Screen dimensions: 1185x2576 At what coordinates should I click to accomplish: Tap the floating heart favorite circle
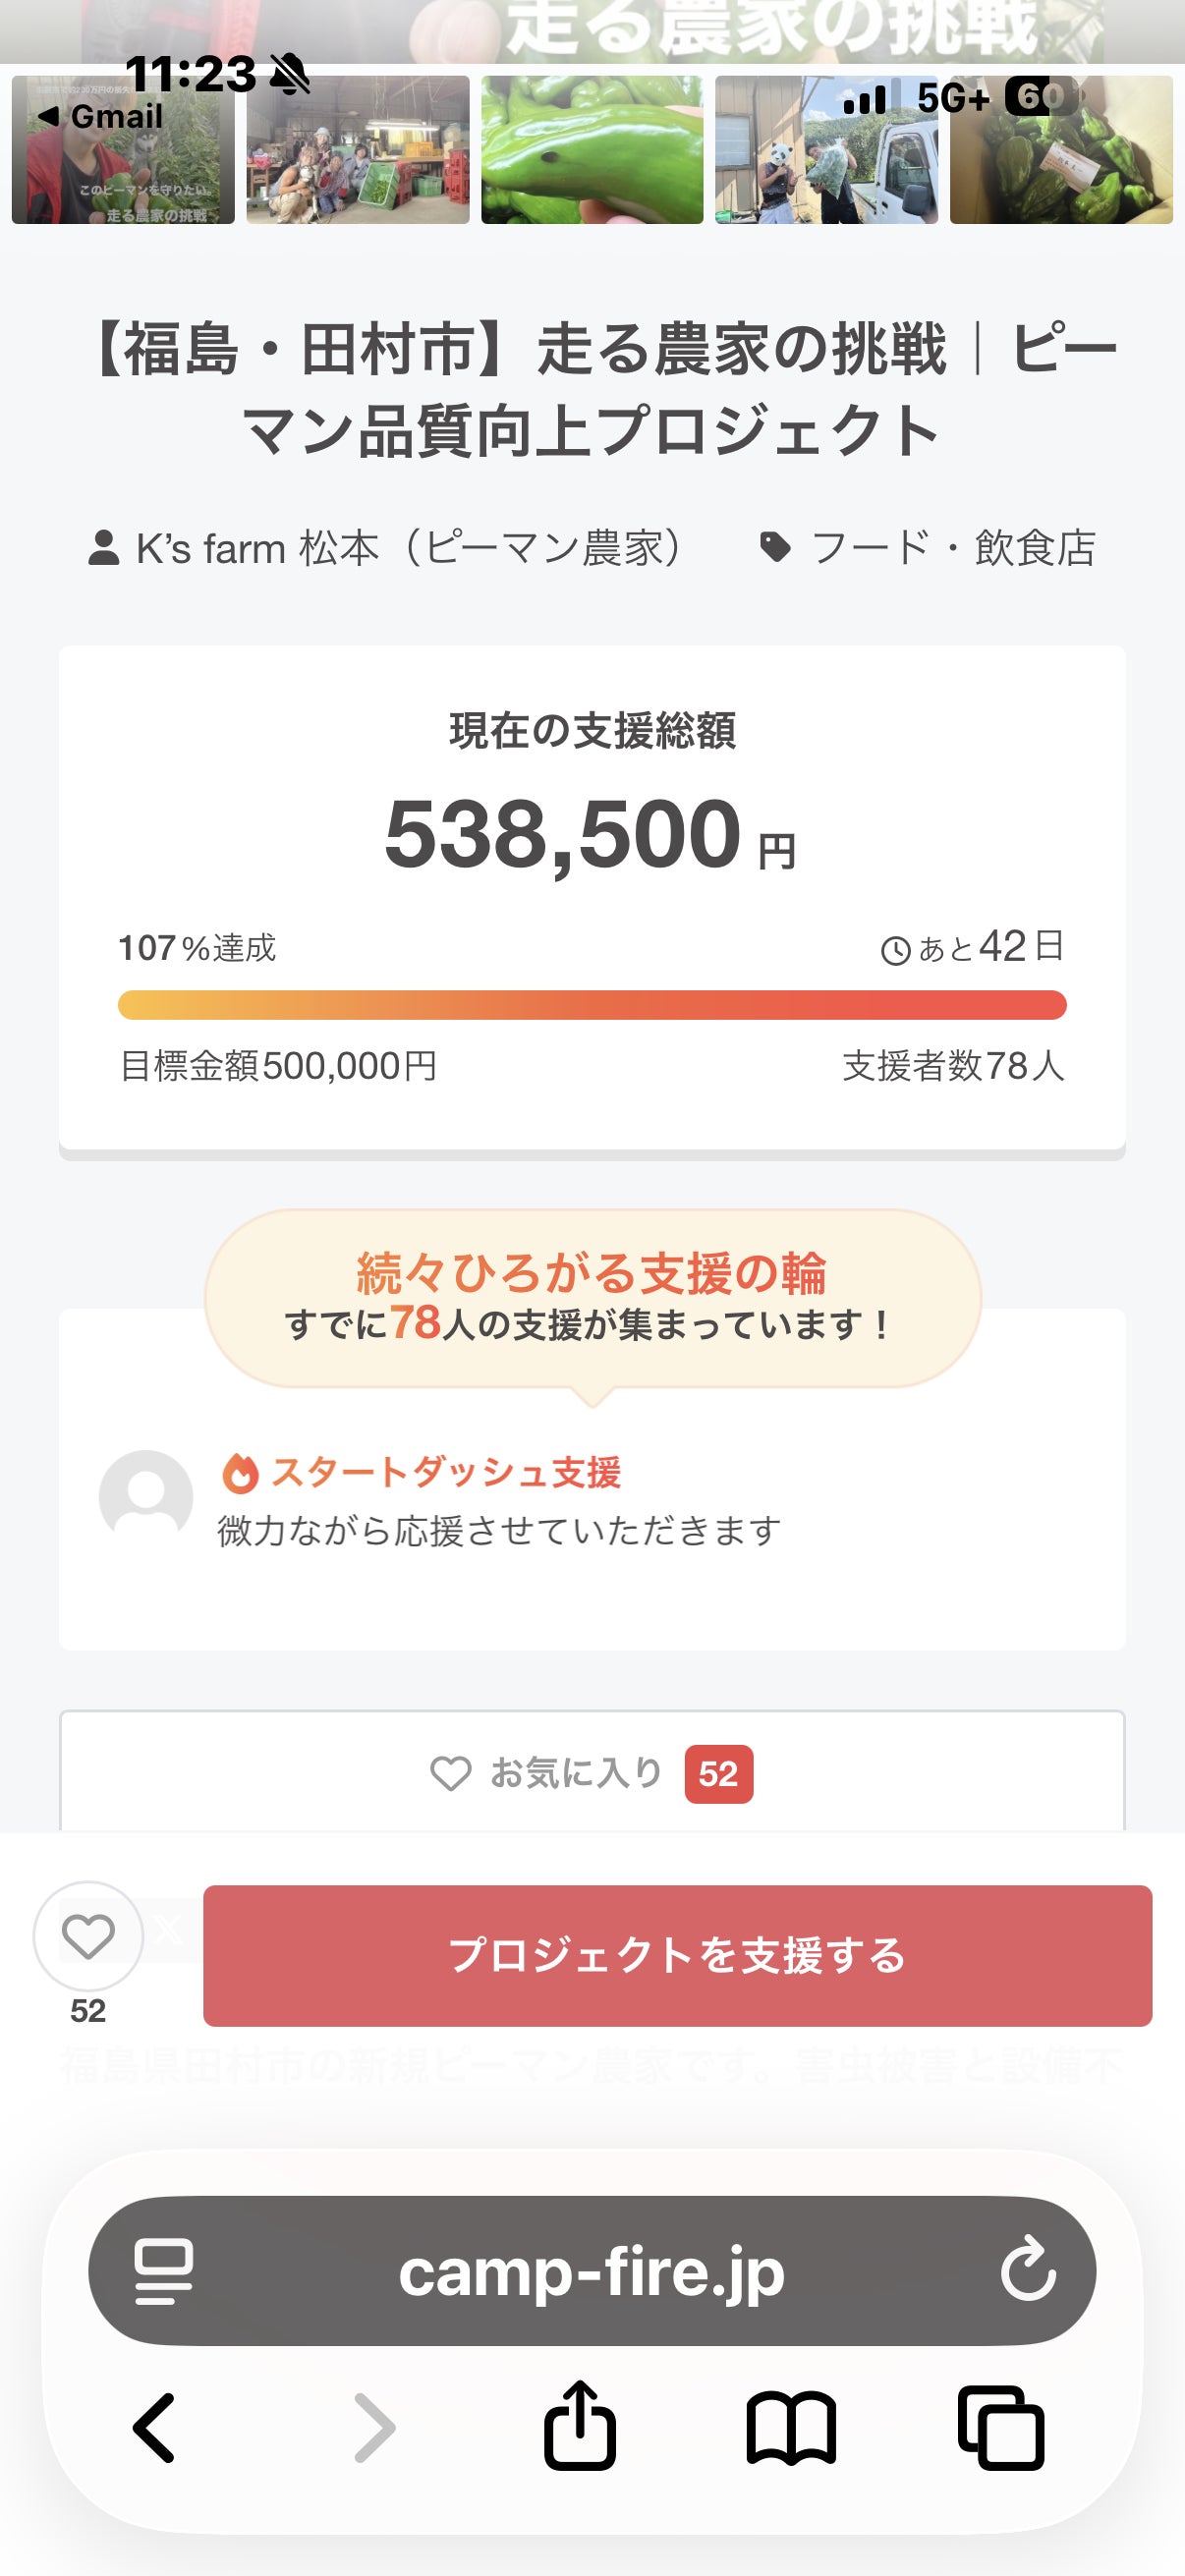(88, 1936)
